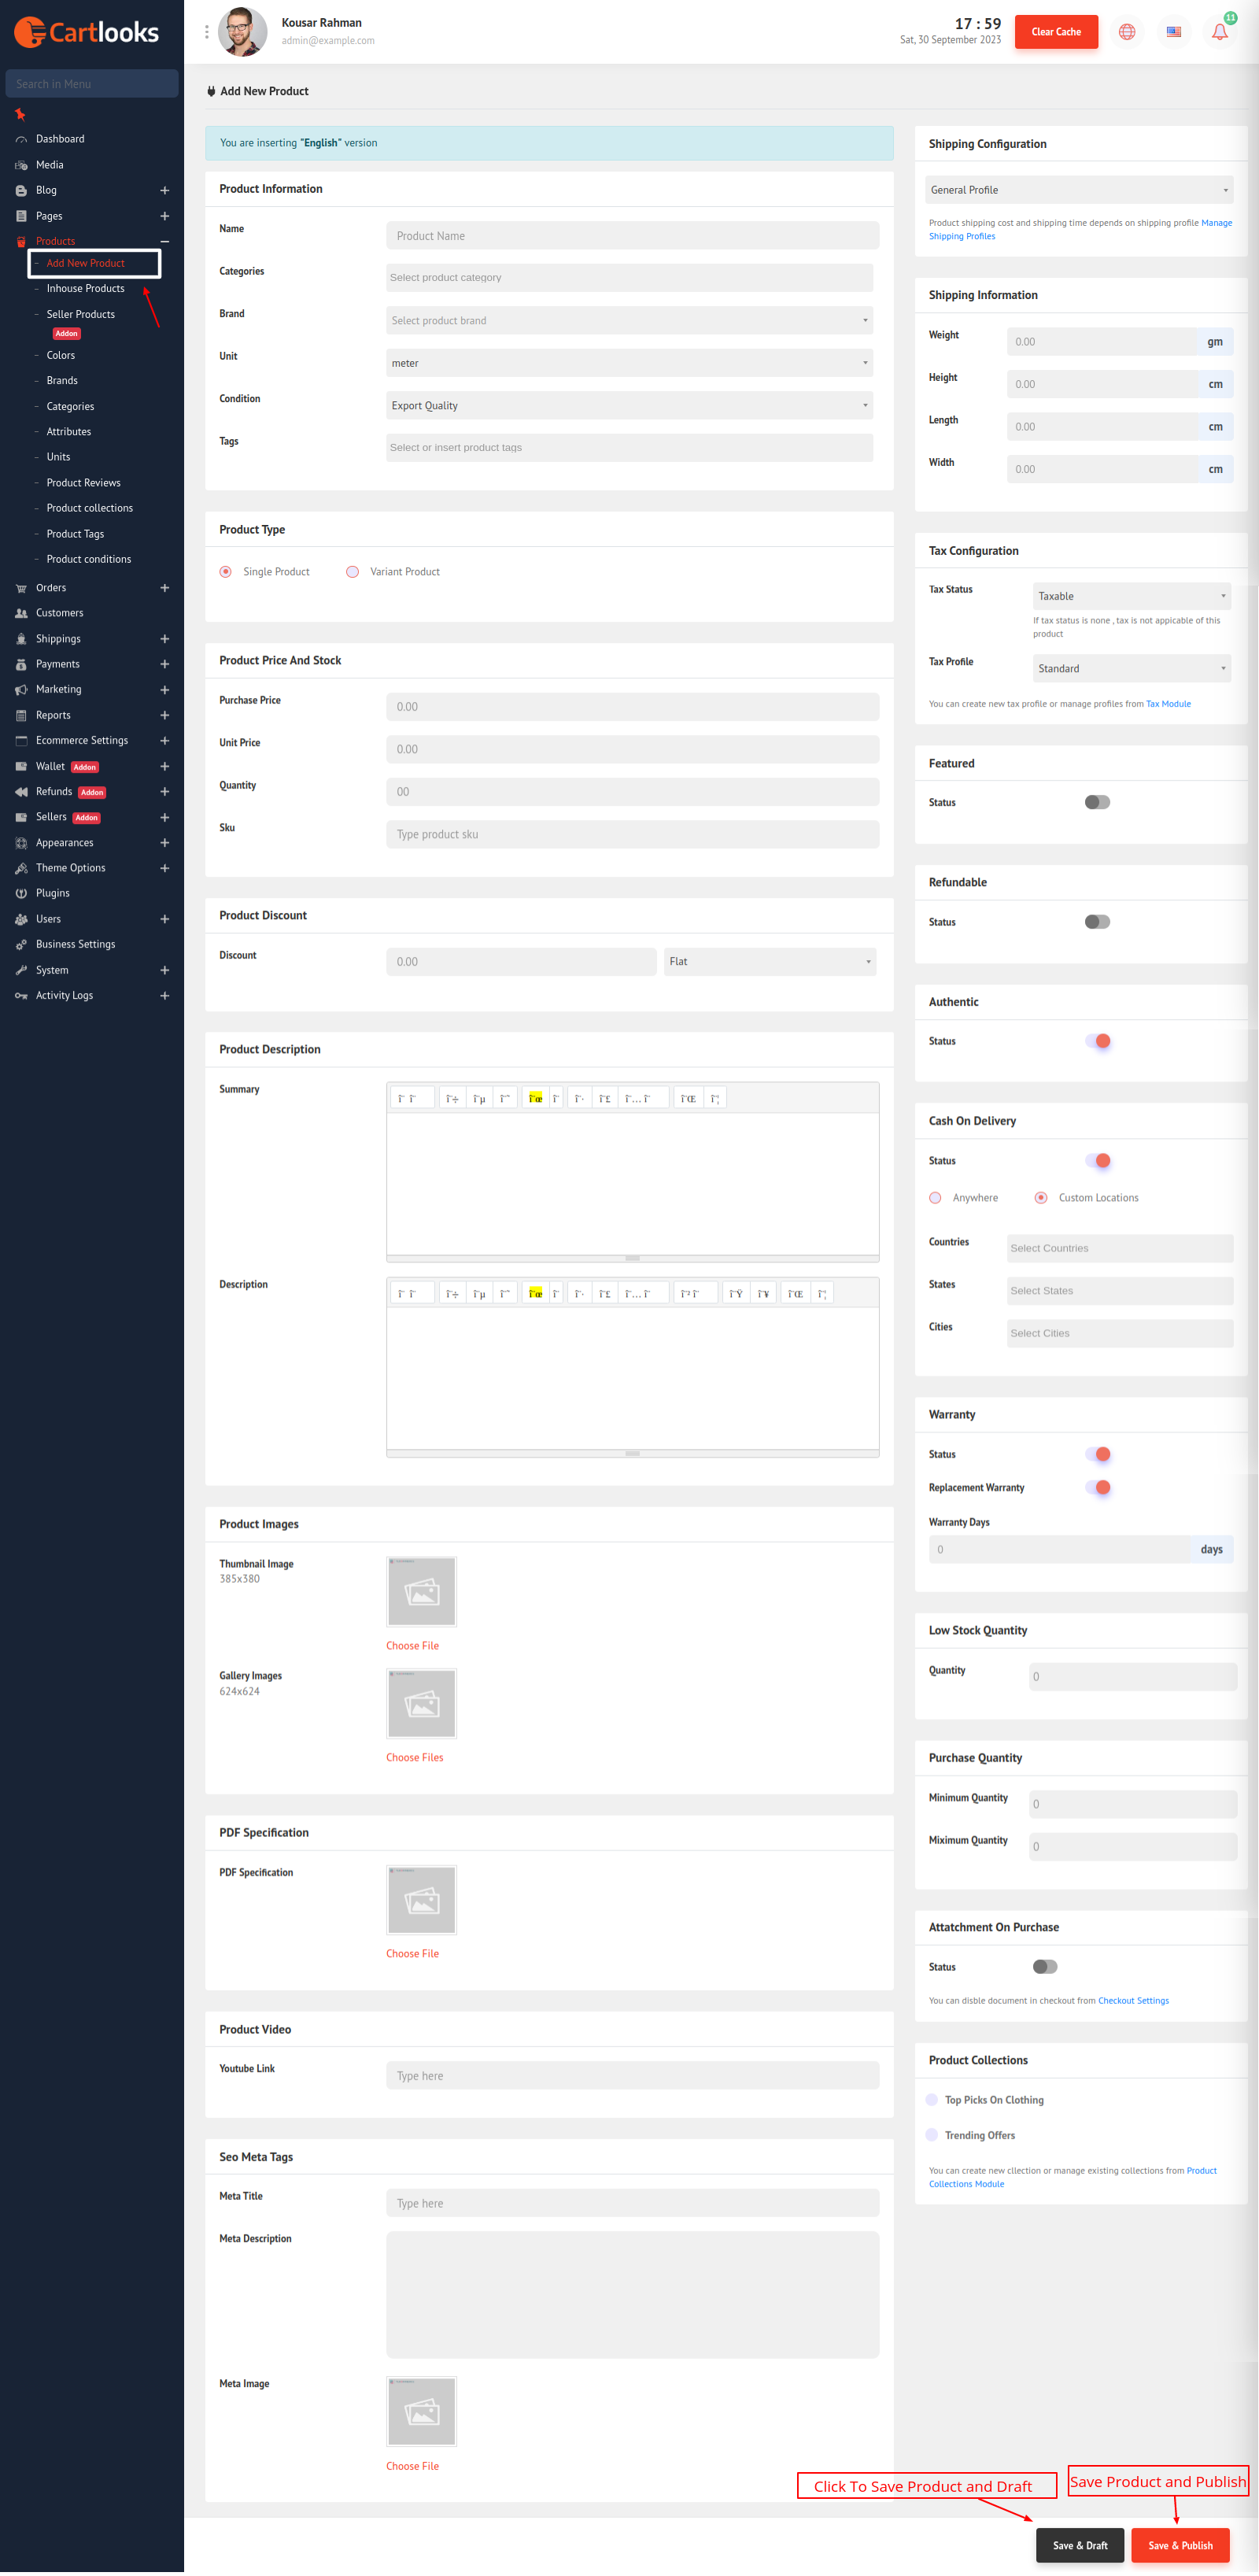Click the Save & Publish button
The width and height of the screenshot is (1259, 2576).
click(1180, 2545)
